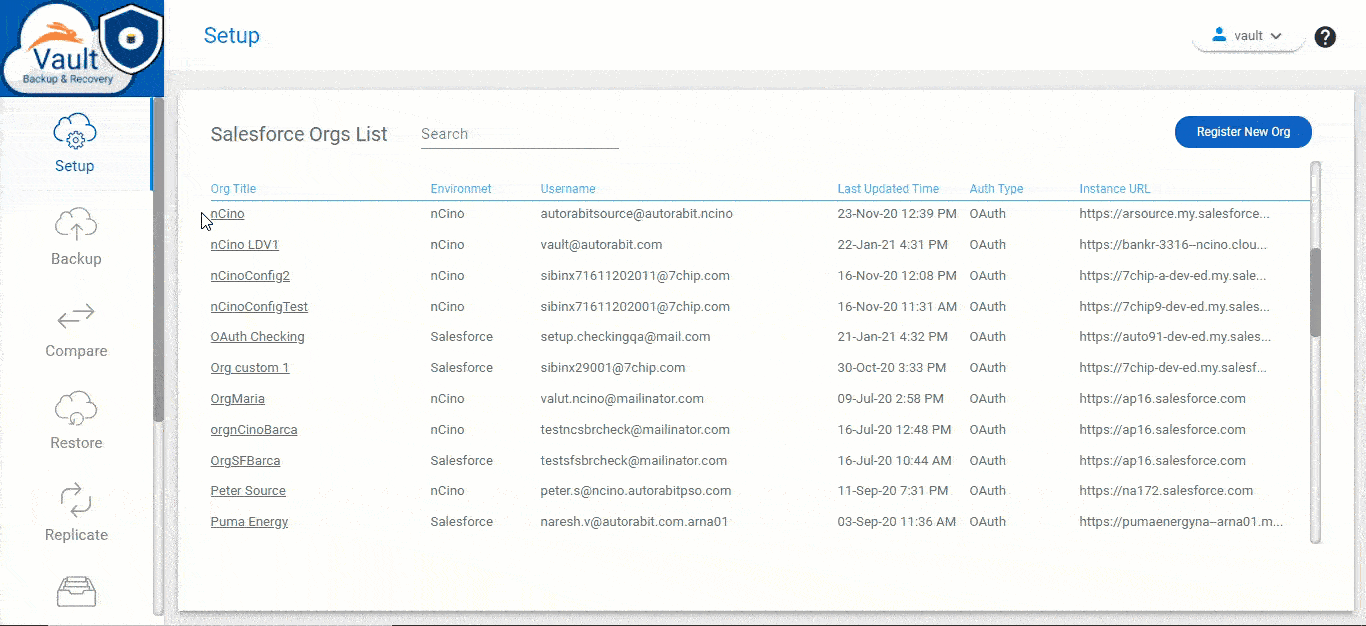Click timestamp 22-Jan-21 4:31 PM
The image size is (1366, 626).
coord(893,245)
